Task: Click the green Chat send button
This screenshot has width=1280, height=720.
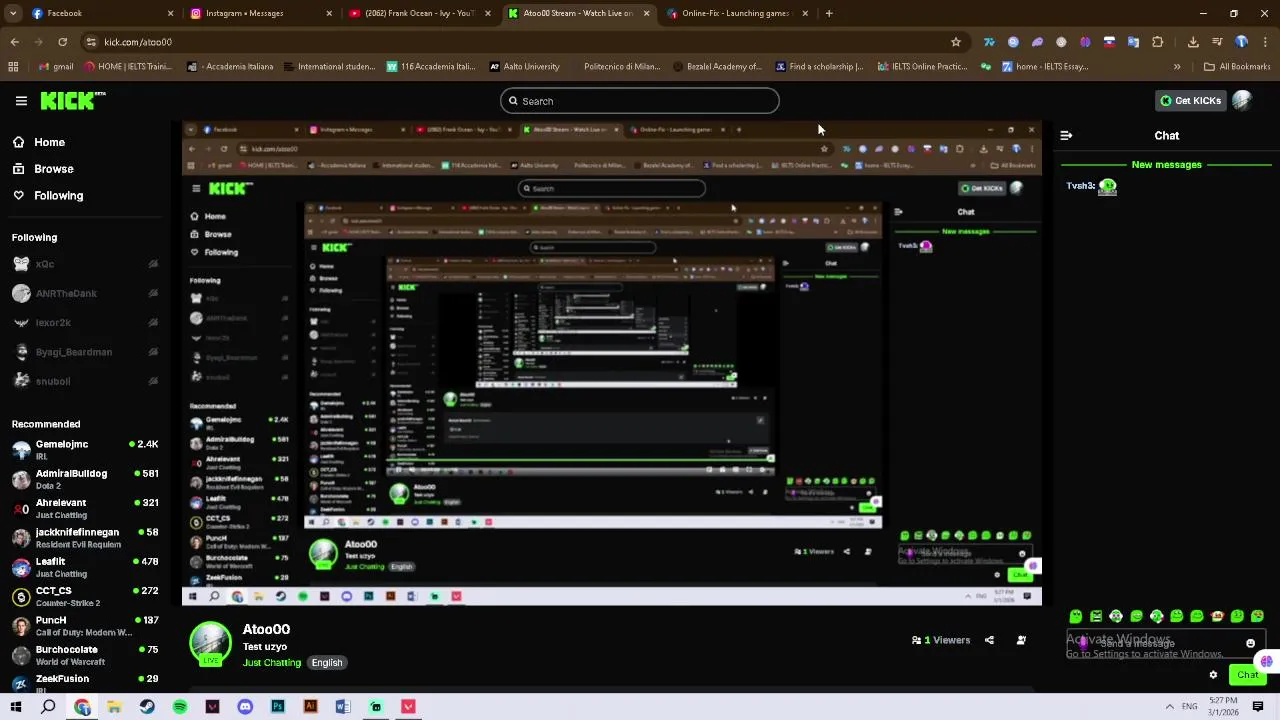Action: click(x=1246, y=675)
